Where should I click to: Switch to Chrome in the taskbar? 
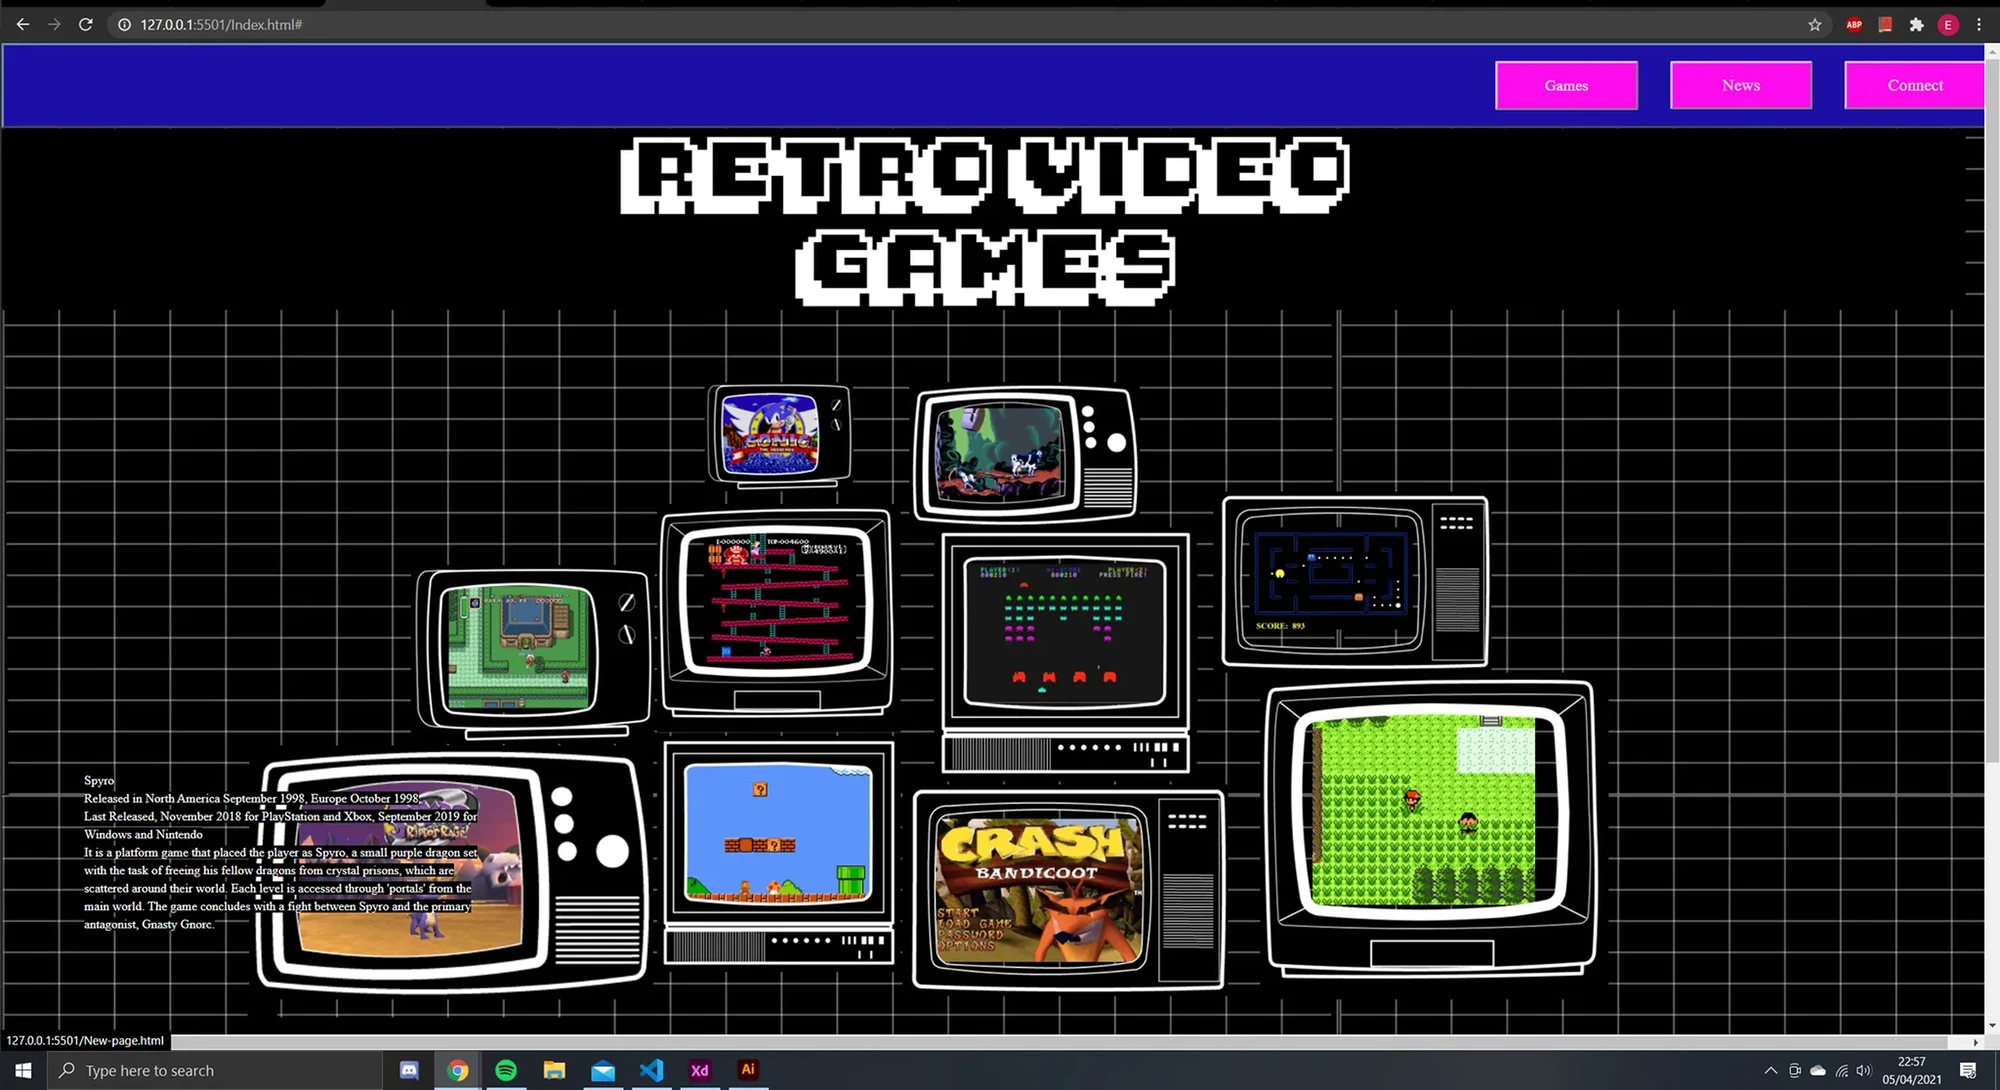pos(458,1070)
